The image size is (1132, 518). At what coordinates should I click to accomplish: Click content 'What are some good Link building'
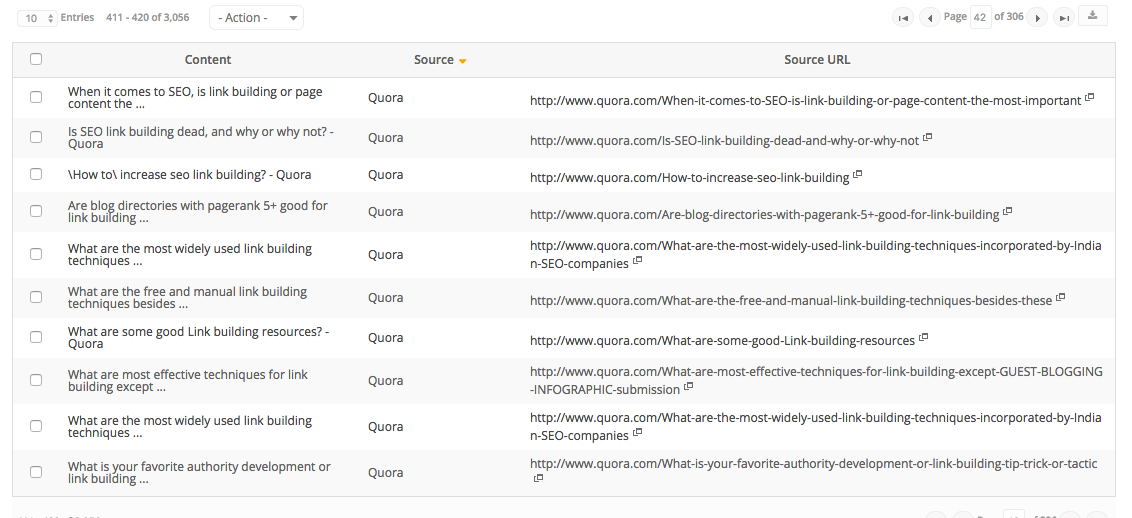pyautogui.click(x=199, y=338)
